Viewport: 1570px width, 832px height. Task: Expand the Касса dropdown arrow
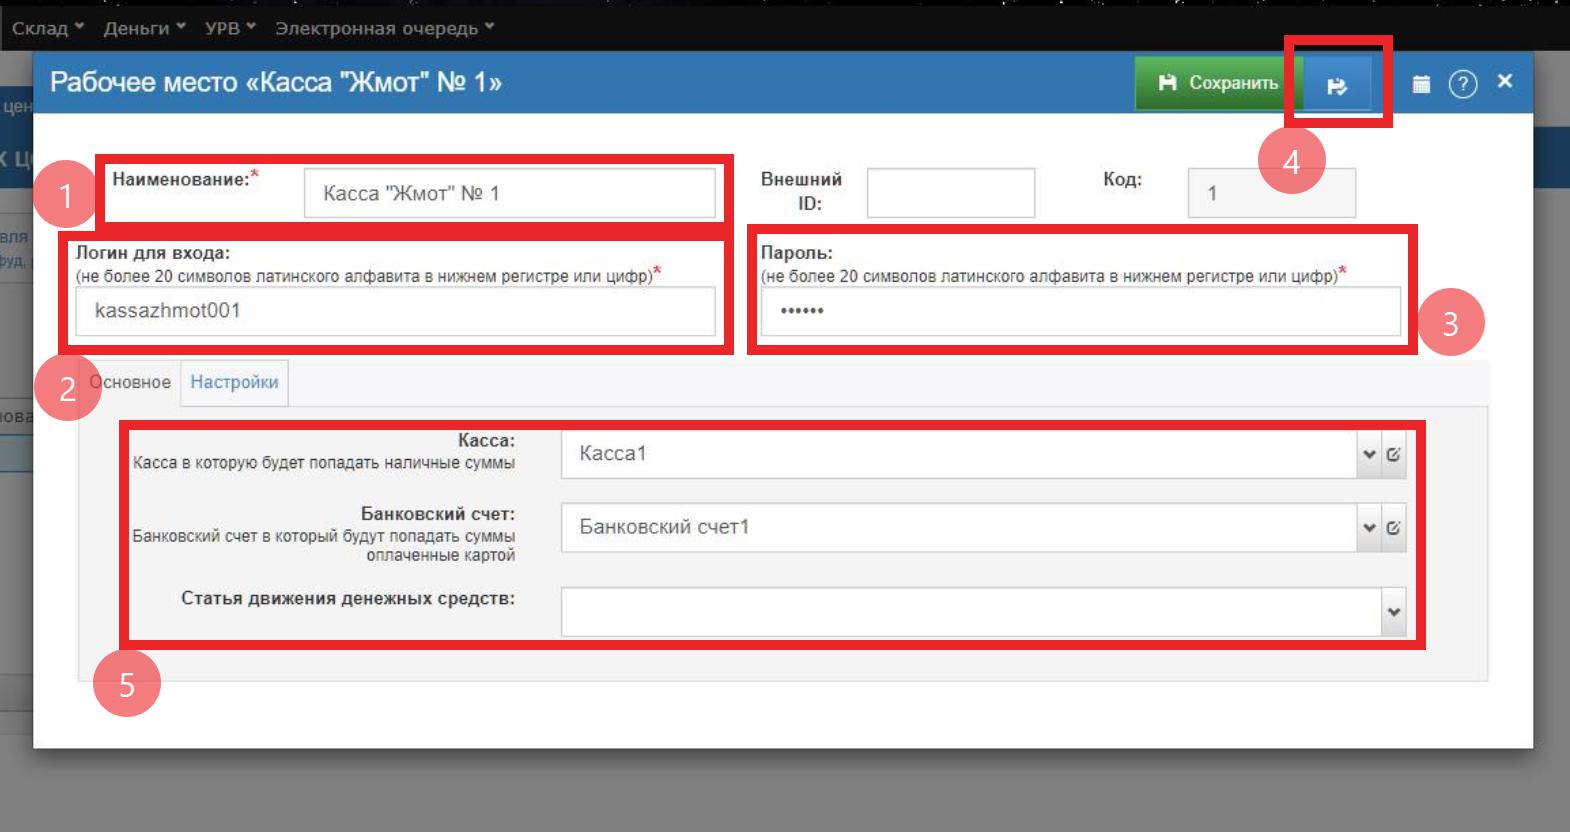click(x=1369, y=455)
